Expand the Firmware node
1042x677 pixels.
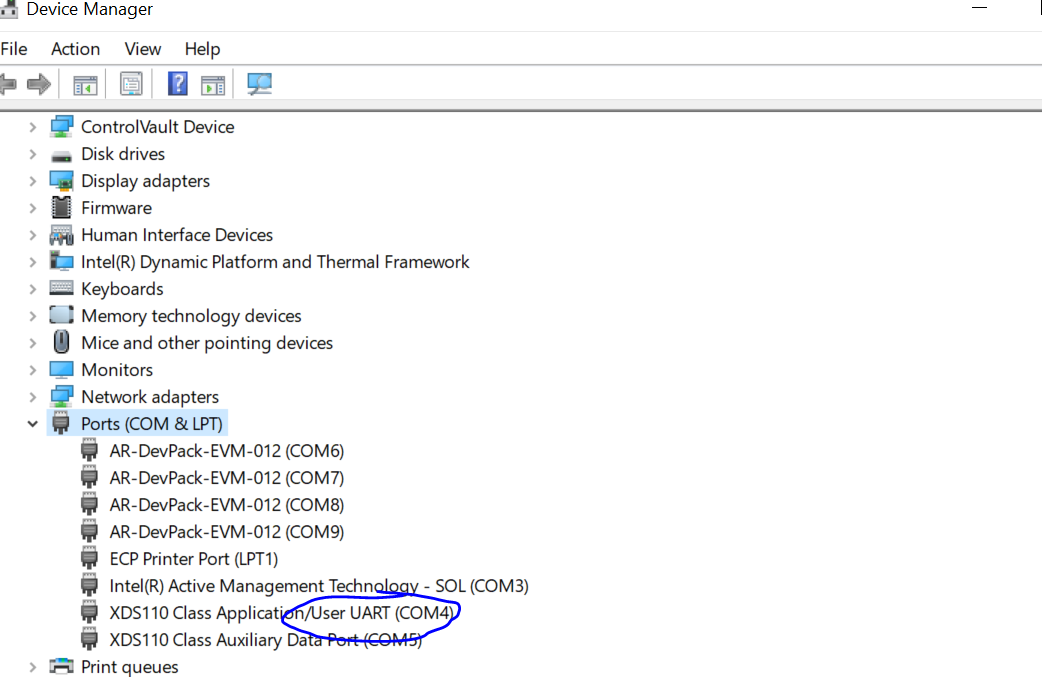(33, 208)
